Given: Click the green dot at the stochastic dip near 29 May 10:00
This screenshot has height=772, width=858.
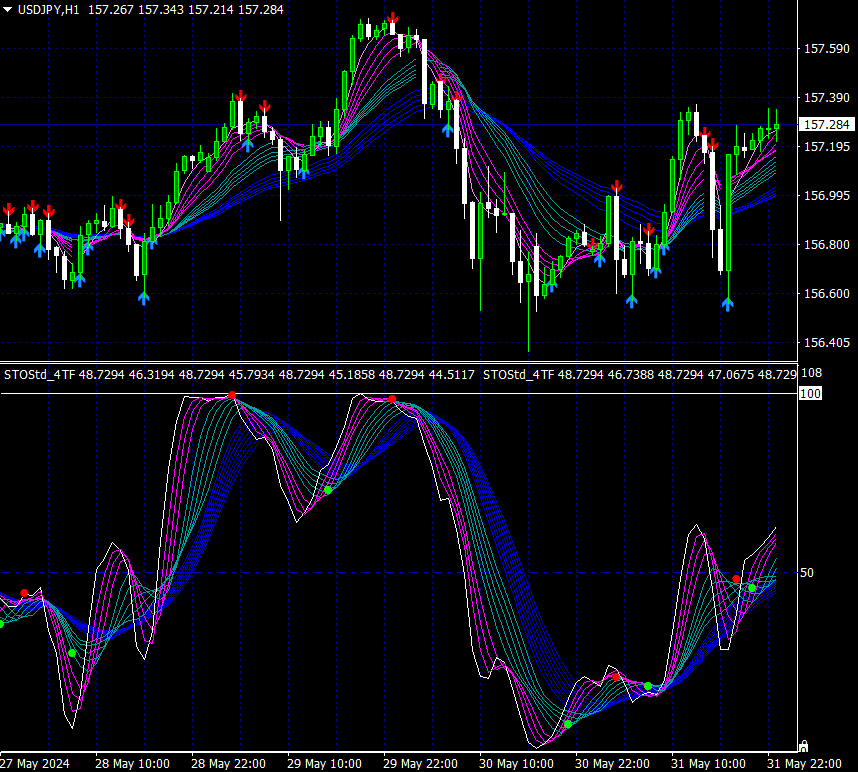Looking at the screenshot, I should [x=328, y=491].
